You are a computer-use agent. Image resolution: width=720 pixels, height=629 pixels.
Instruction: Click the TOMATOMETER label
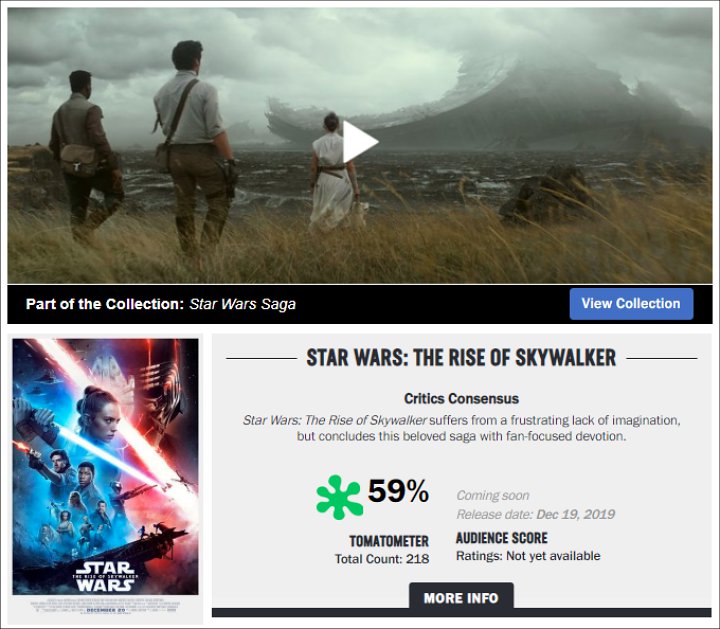click(389, 541)
